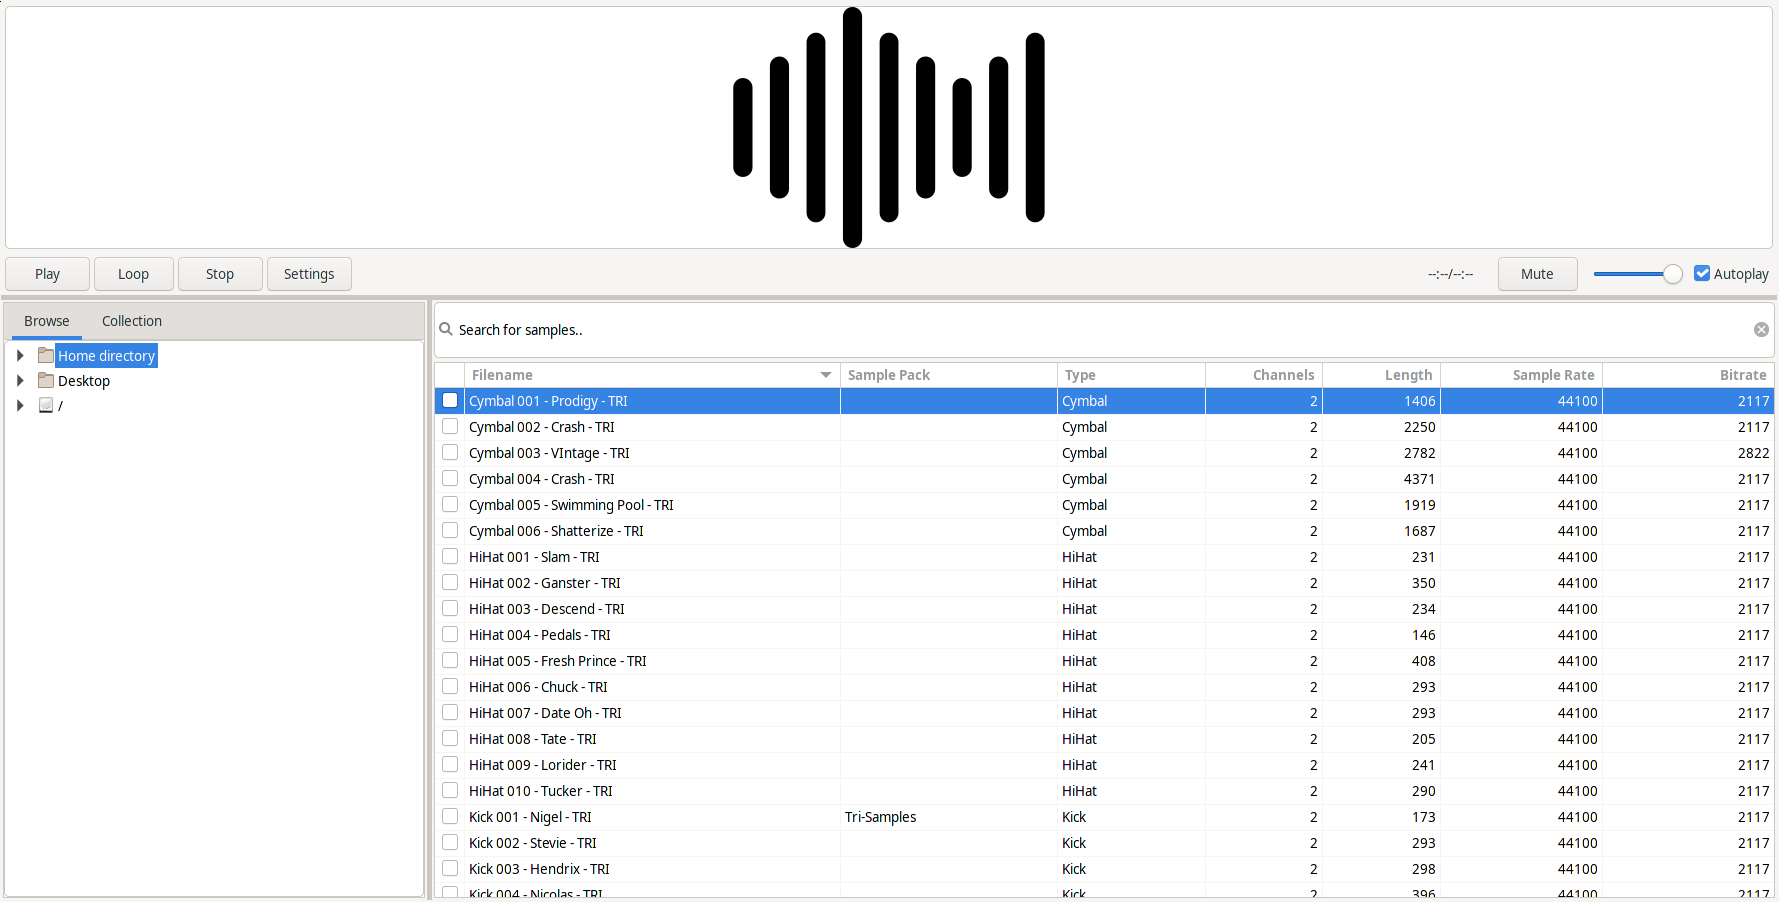Check the Cymbal 001 - Prodigy checkbox

pyautogui.click(x=449, y=400)
